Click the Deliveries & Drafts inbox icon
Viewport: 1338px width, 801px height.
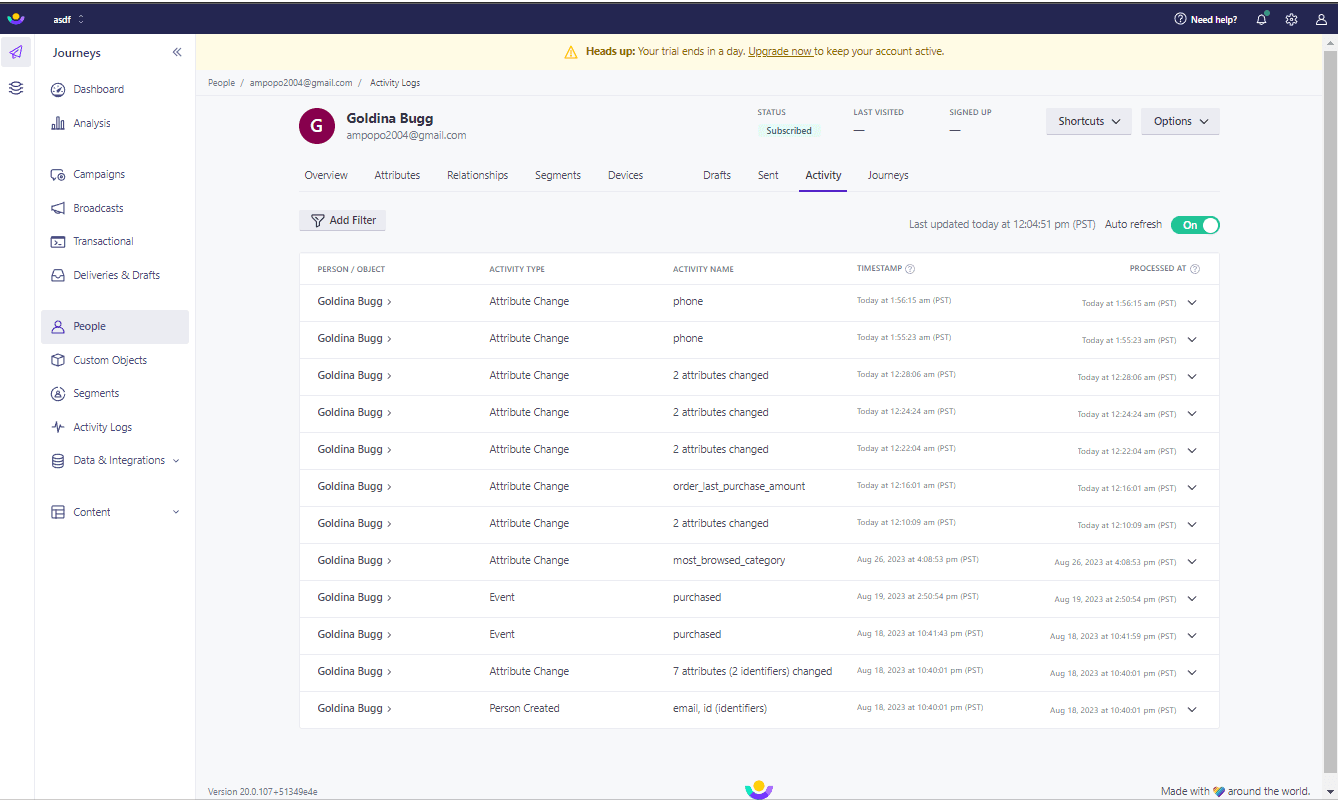[x=58, y=275]
